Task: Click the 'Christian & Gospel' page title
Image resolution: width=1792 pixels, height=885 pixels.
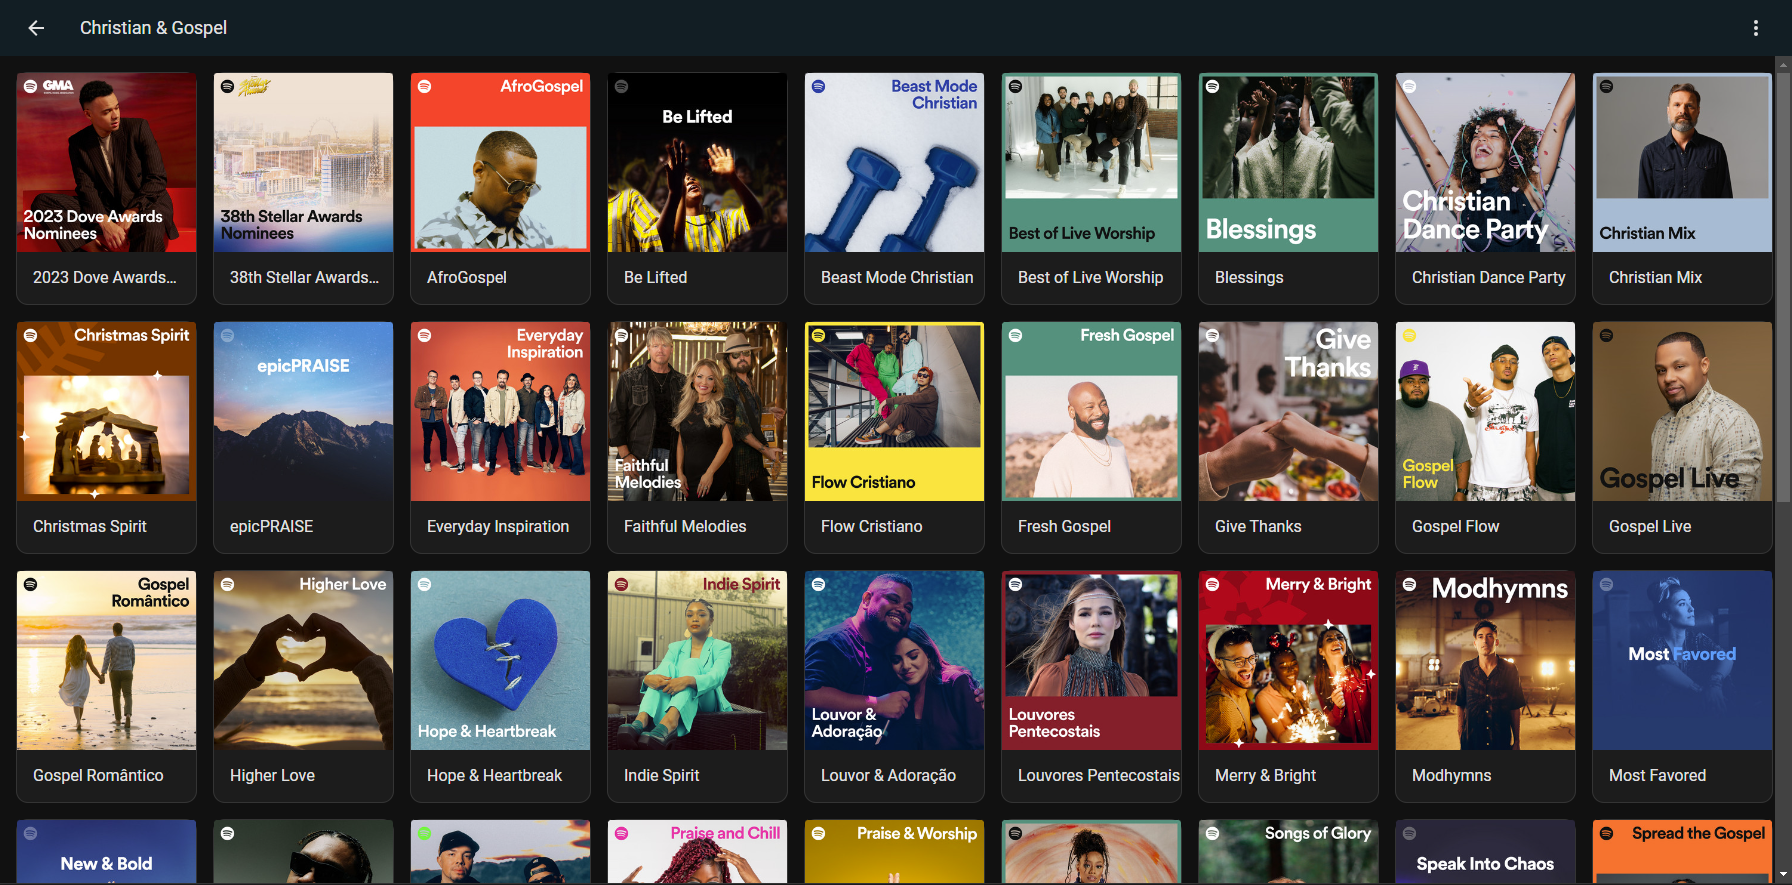Action: [x=153, y=28]
